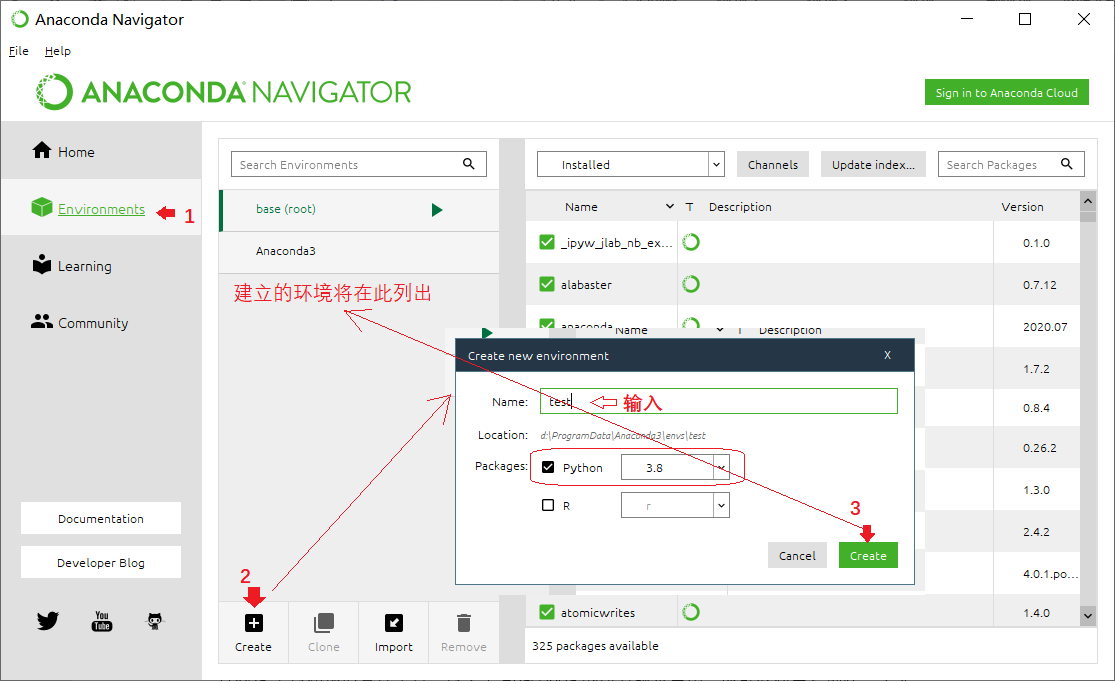This screenshot has height=684, width=1115.
Task: Click the 325 packages available status
Action: tap(595, 646)
